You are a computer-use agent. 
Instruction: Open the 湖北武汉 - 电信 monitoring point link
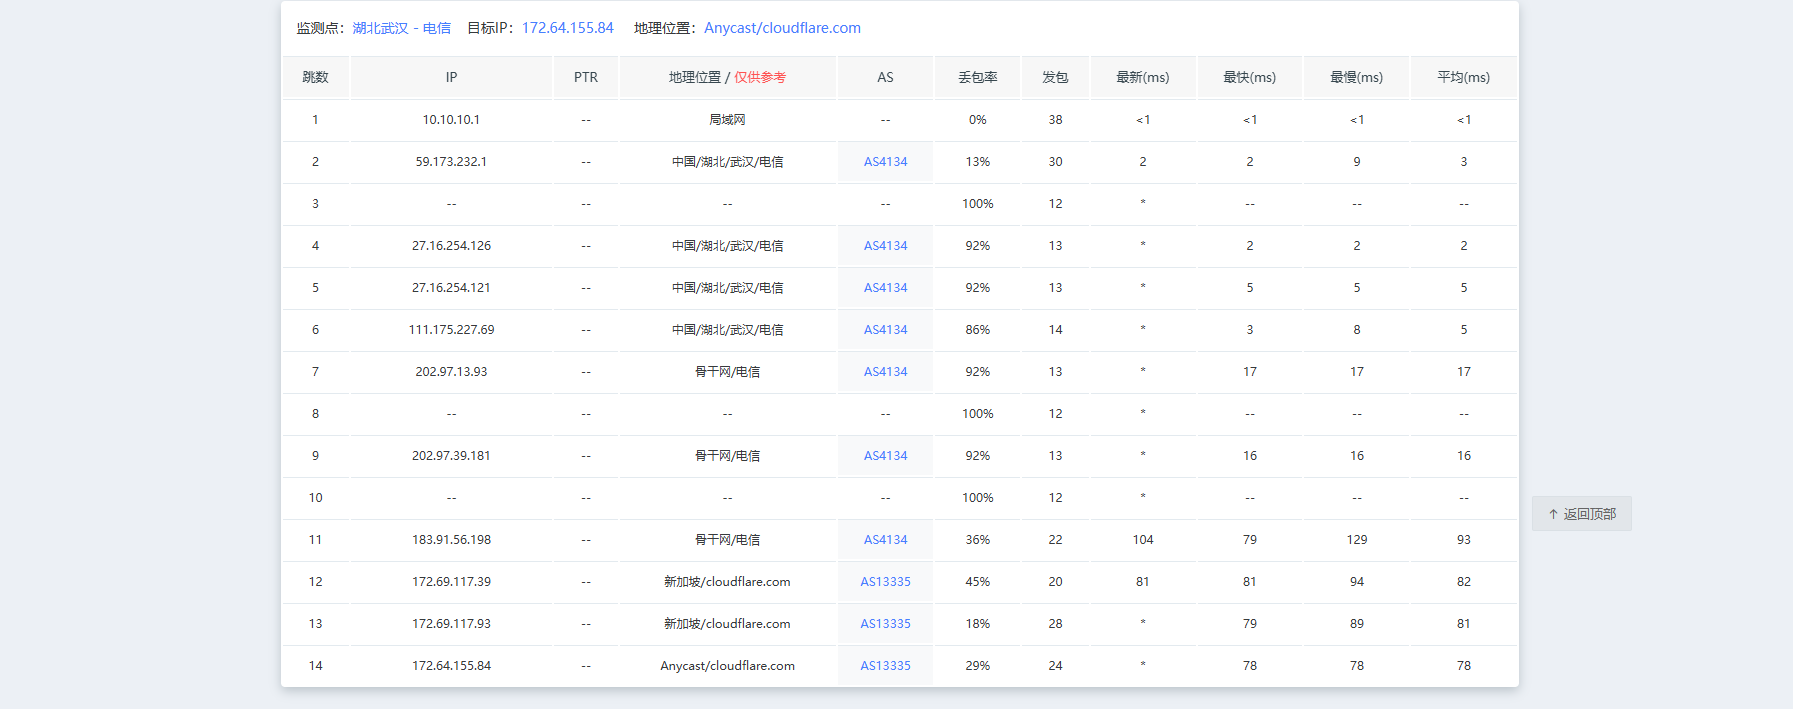(x=401, y=28)
